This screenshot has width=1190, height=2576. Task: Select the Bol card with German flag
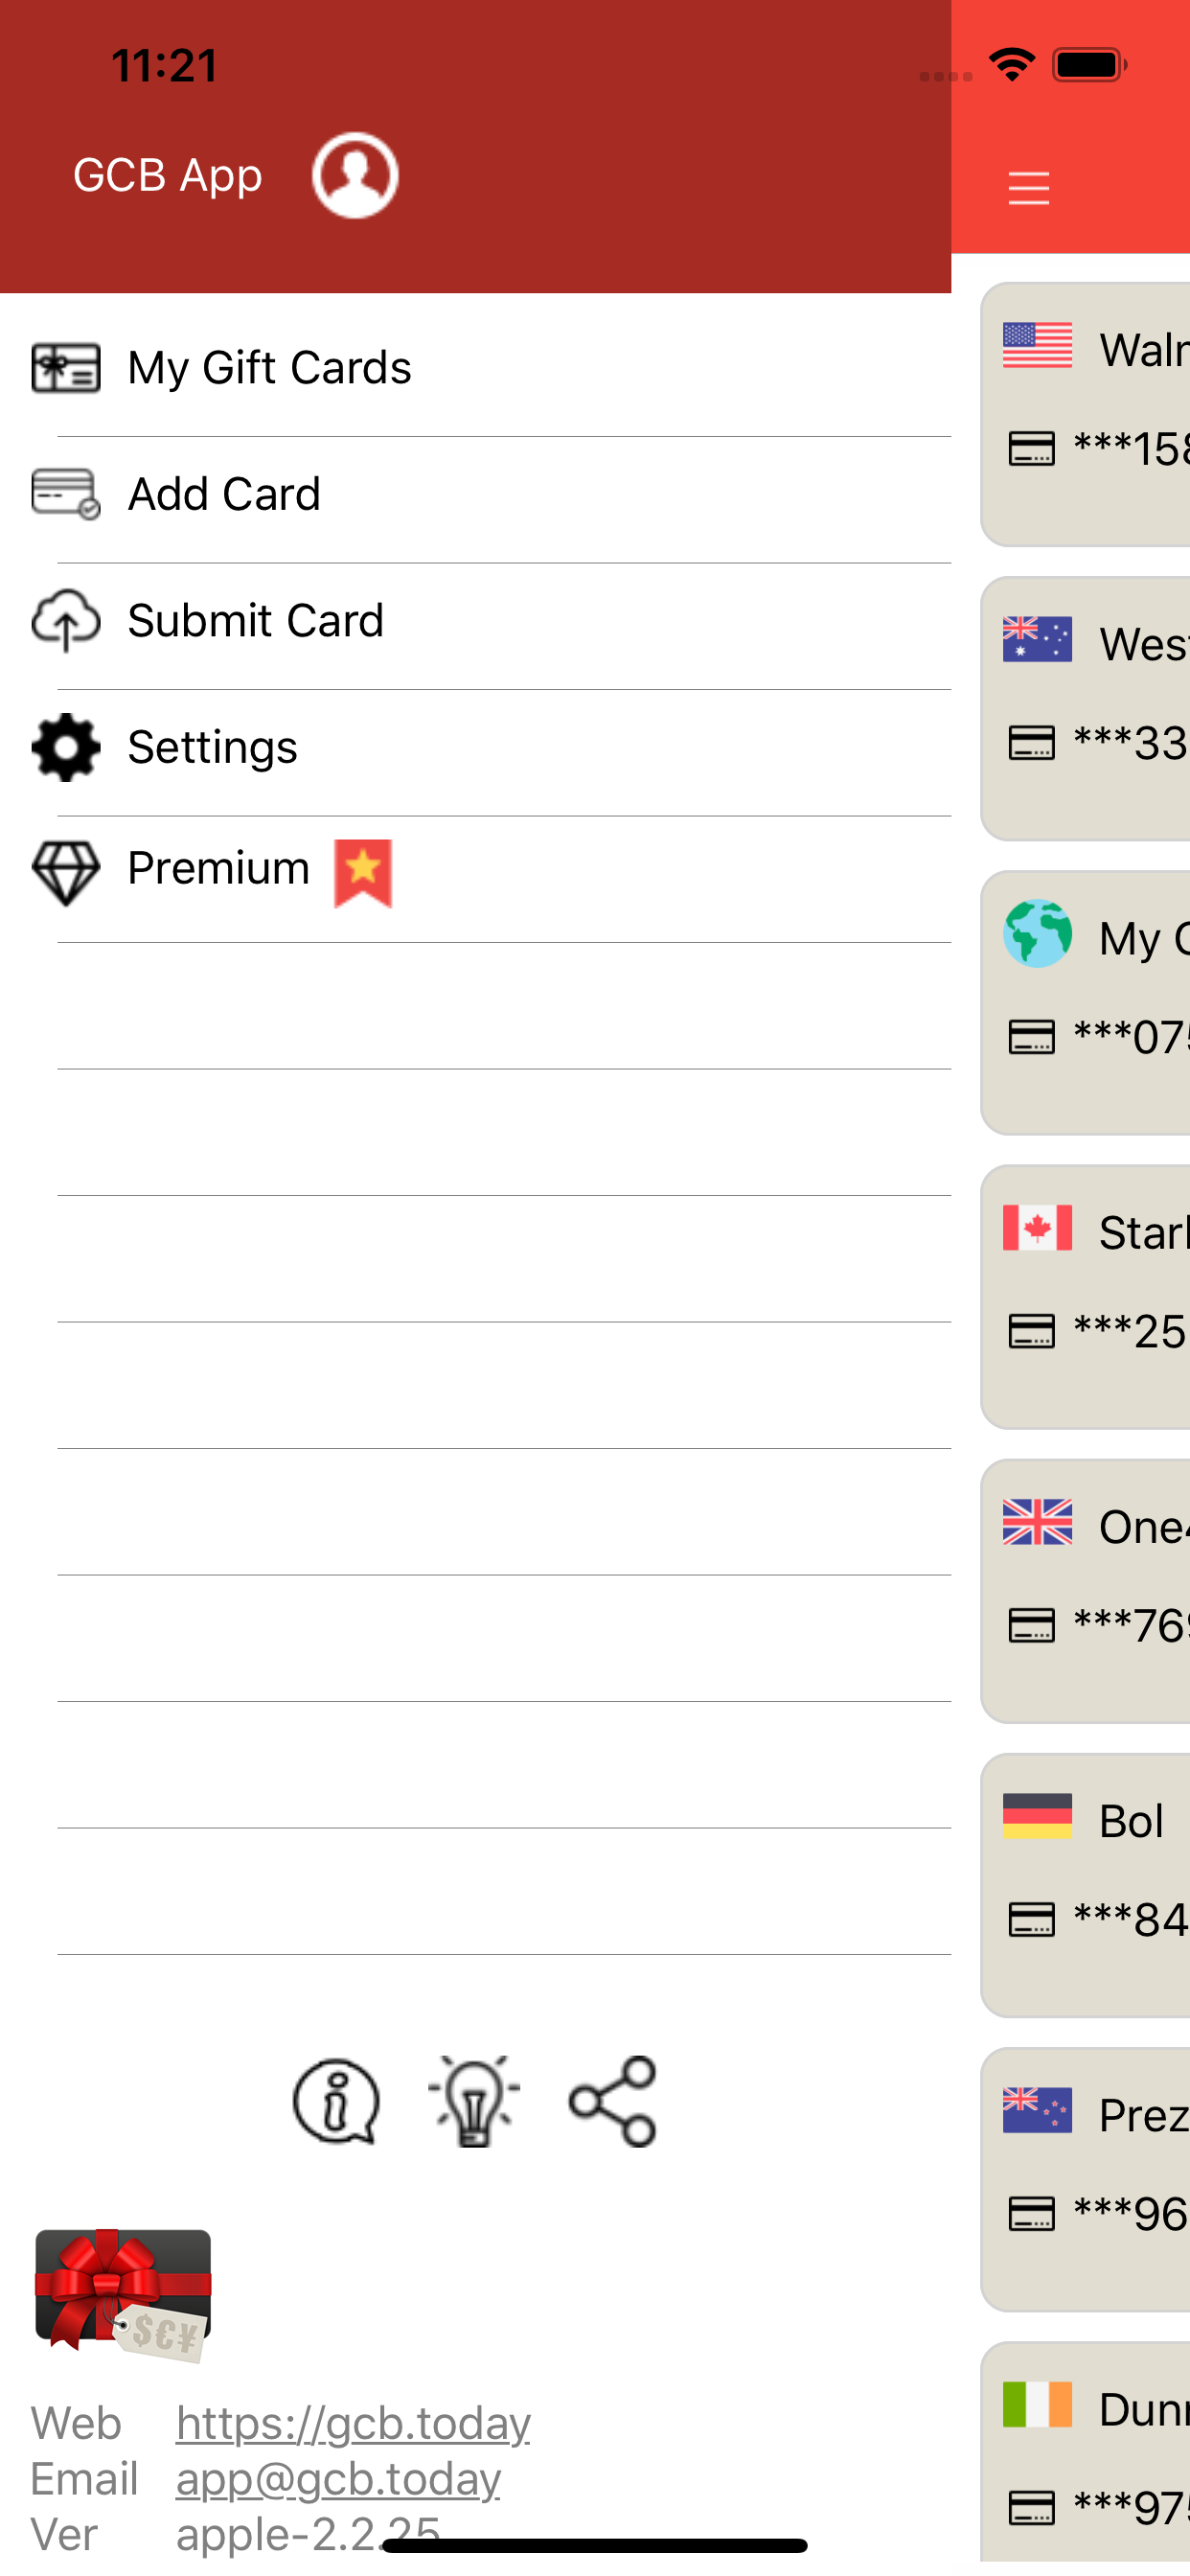[x=1086, y=1885]
